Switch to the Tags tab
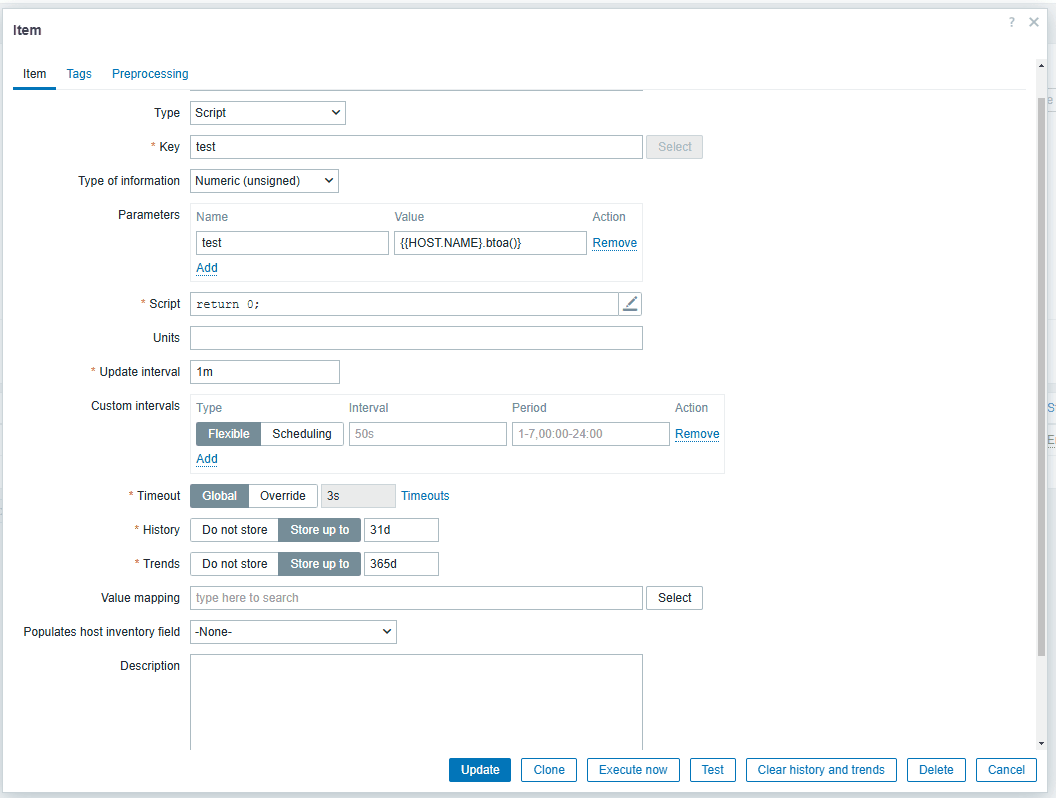This screenshot has height=798, width=1056. point(79,74)
